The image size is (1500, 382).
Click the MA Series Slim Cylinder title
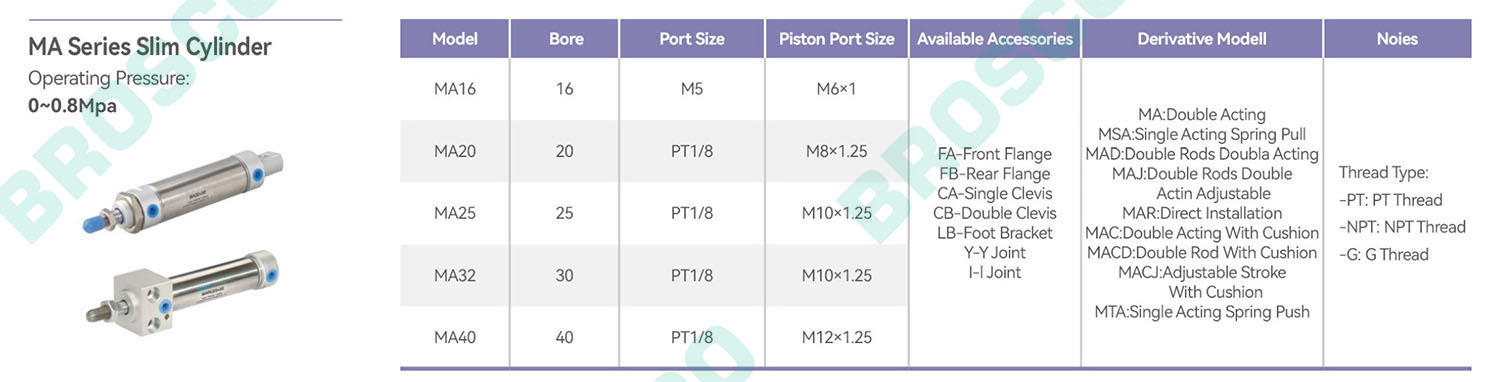point(150,47)
